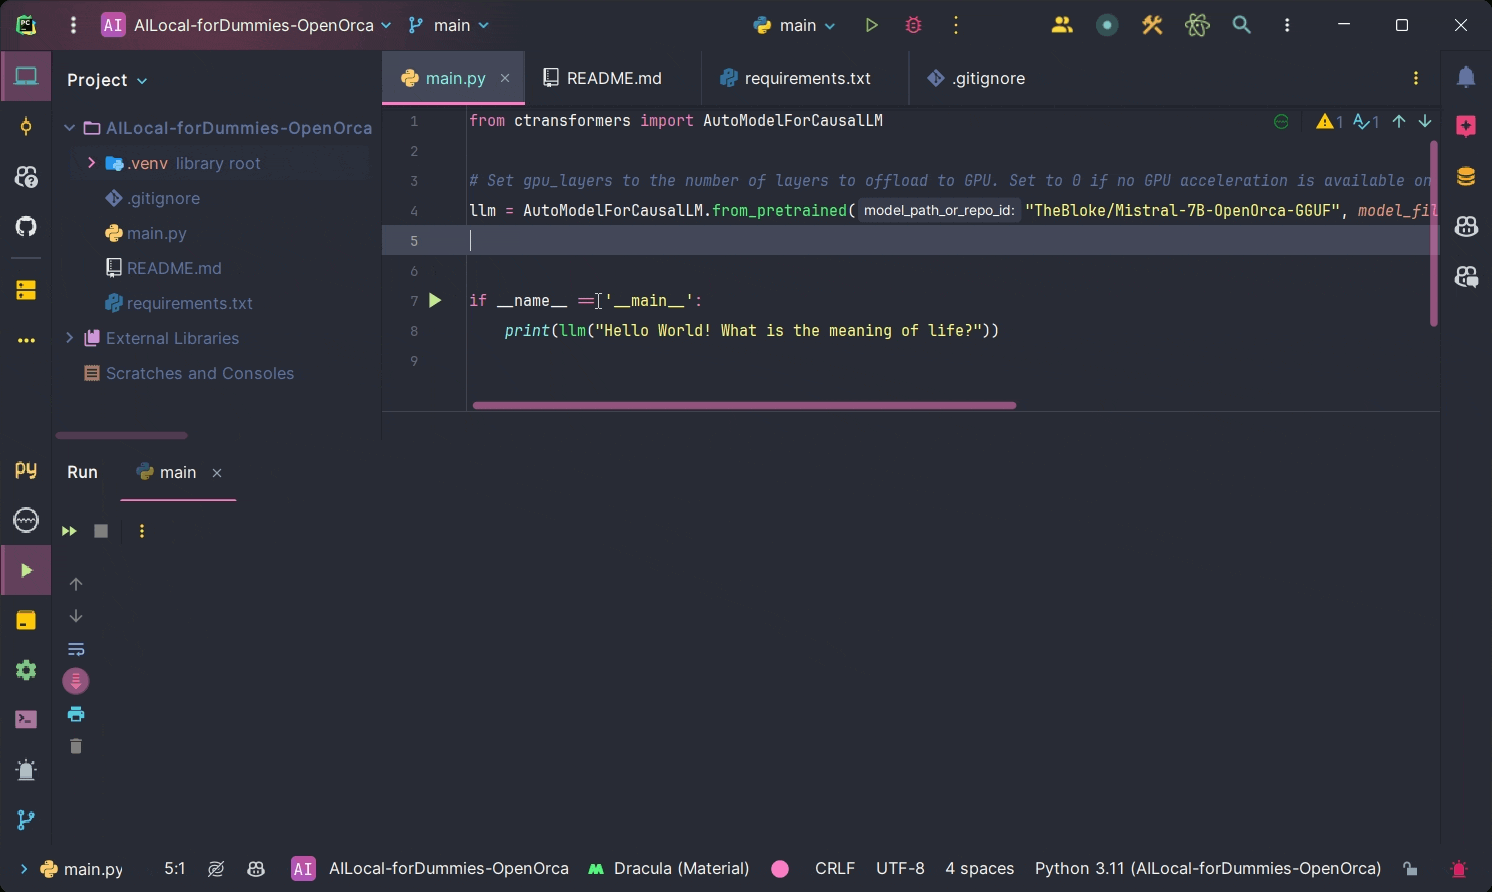This screenshot has width=1492, height=892.
Task: Toggle the Run tool window button
Action: pos(26,570)
